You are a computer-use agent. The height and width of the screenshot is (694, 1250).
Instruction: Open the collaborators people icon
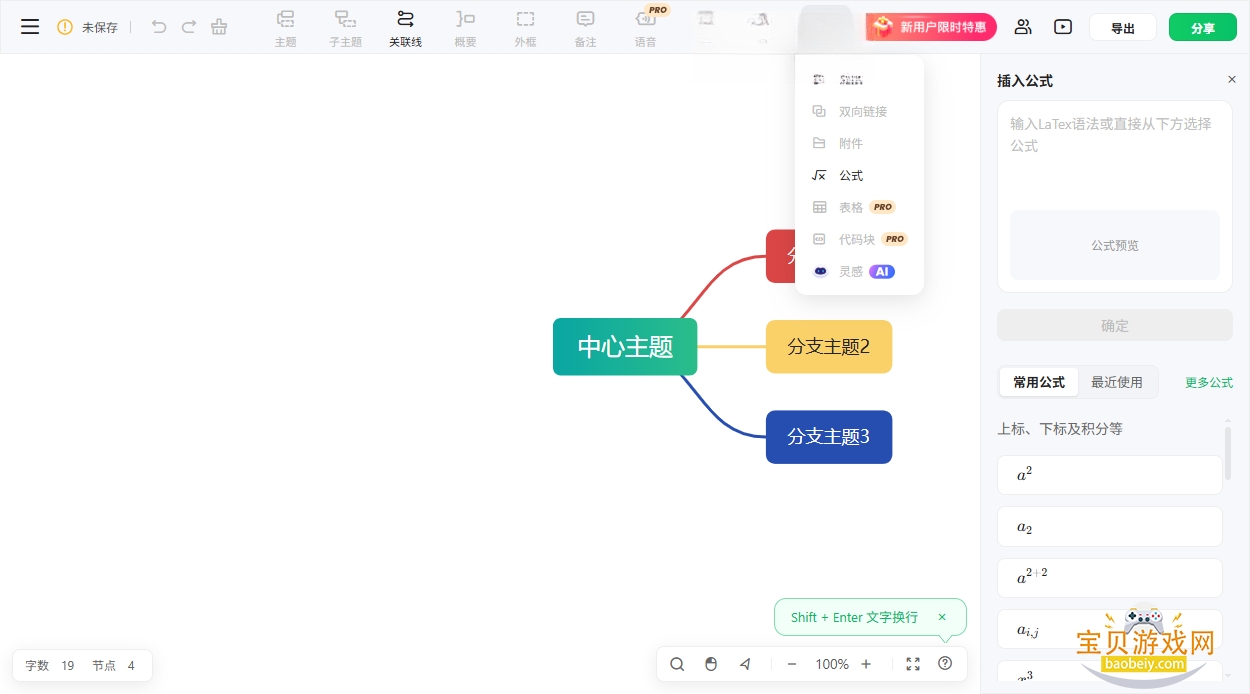1023,27
